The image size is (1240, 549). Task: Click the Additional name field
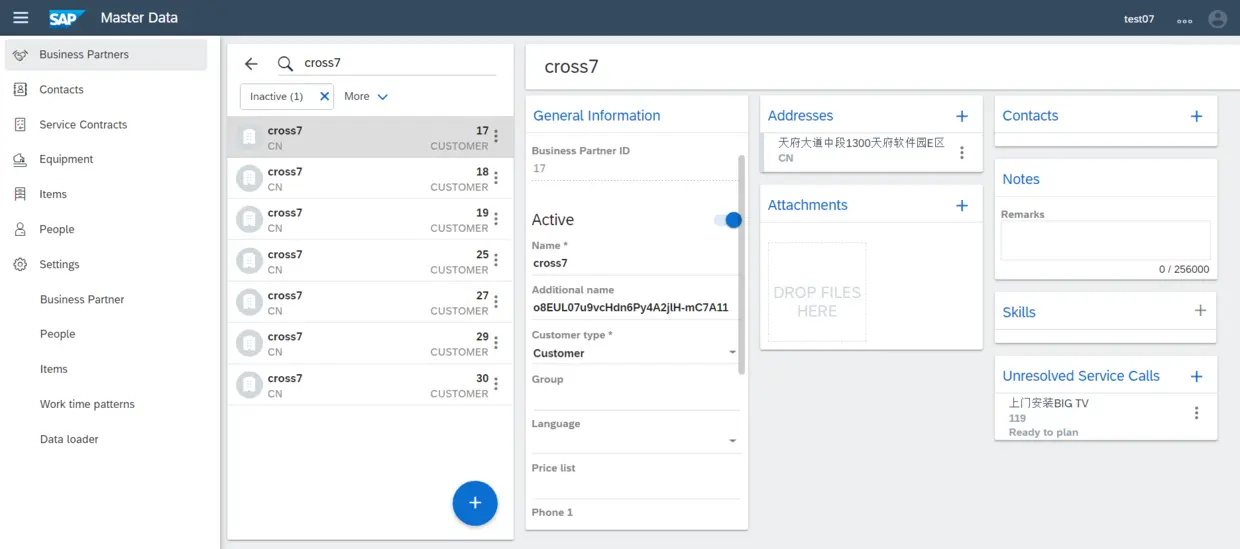(634, 307)
